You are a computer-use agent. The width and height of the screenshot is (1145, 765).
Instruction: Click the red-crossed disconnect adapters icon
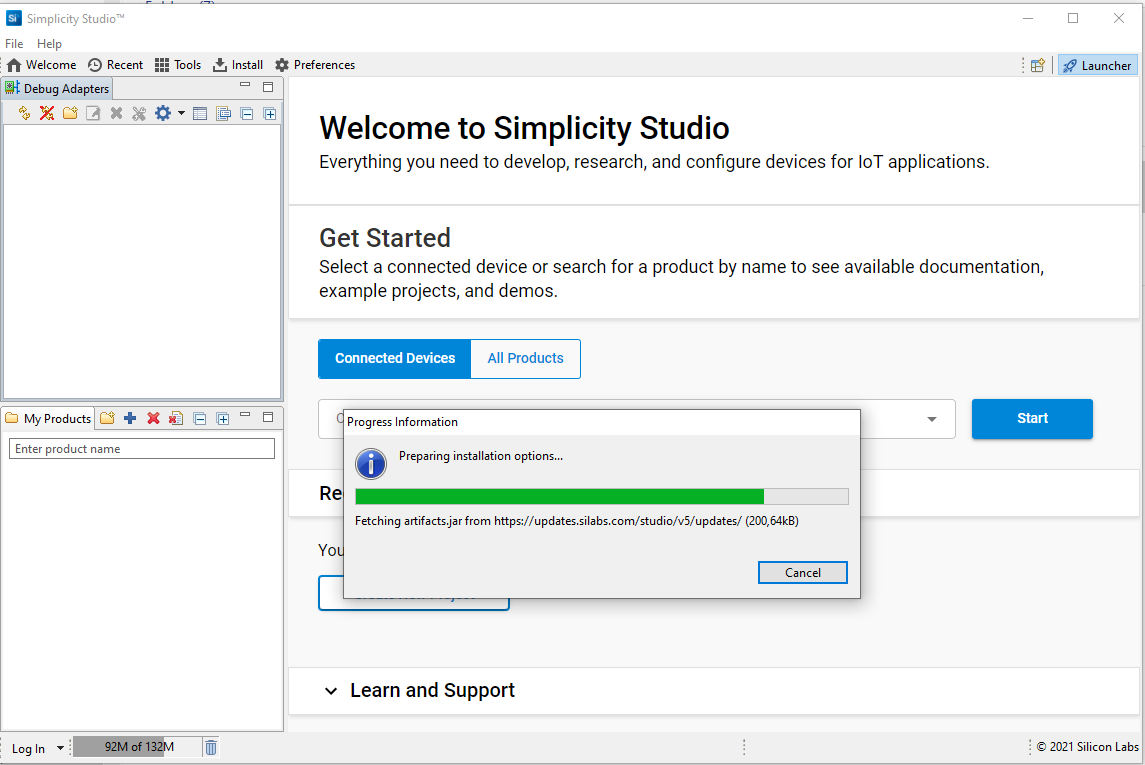[x=47, y=113]
